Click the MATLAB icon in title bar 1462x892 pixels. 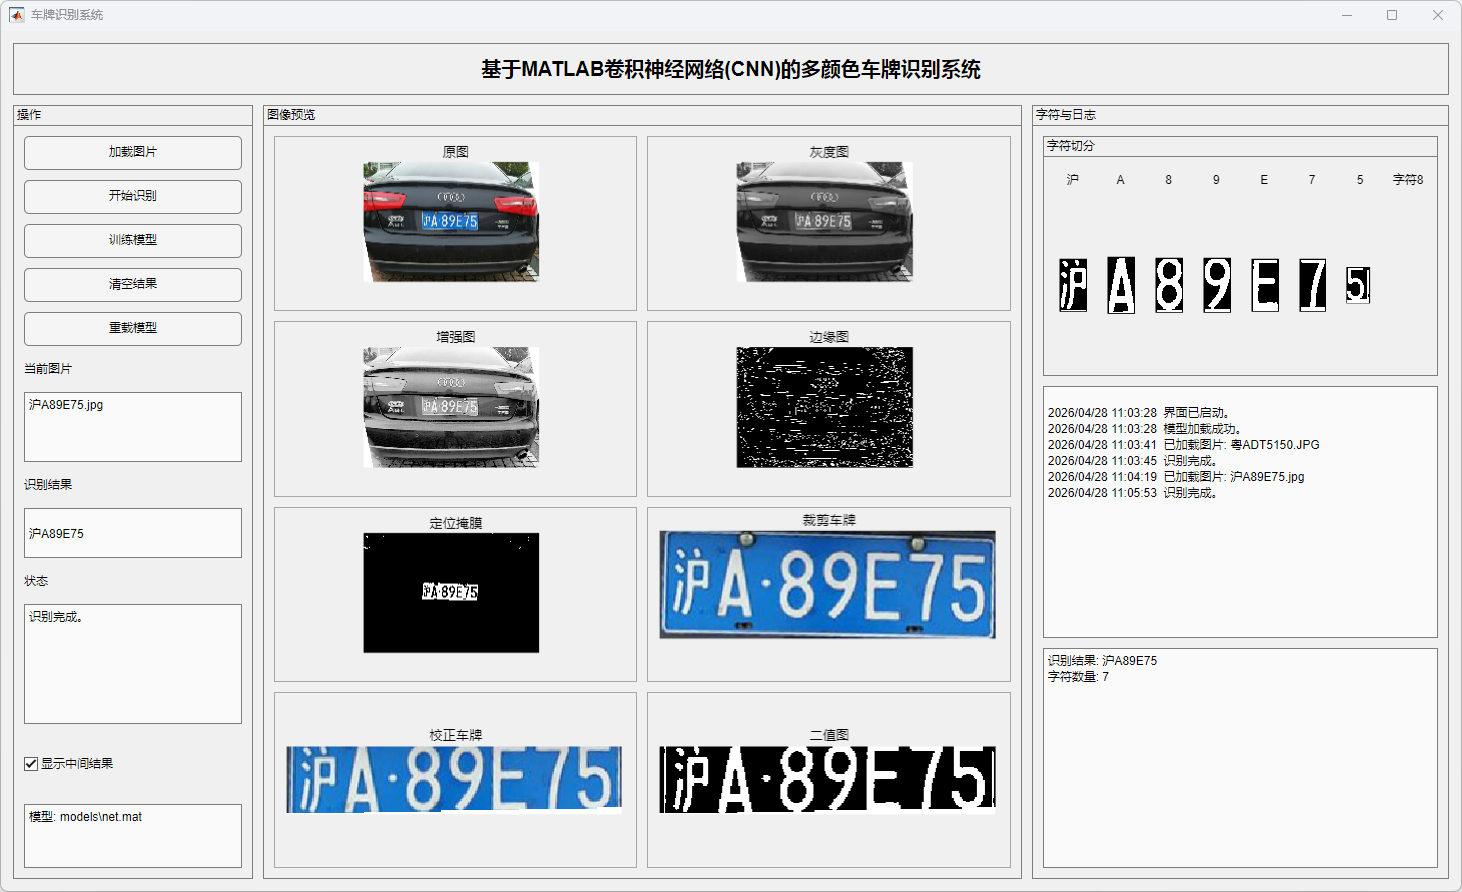coord(16,15)
